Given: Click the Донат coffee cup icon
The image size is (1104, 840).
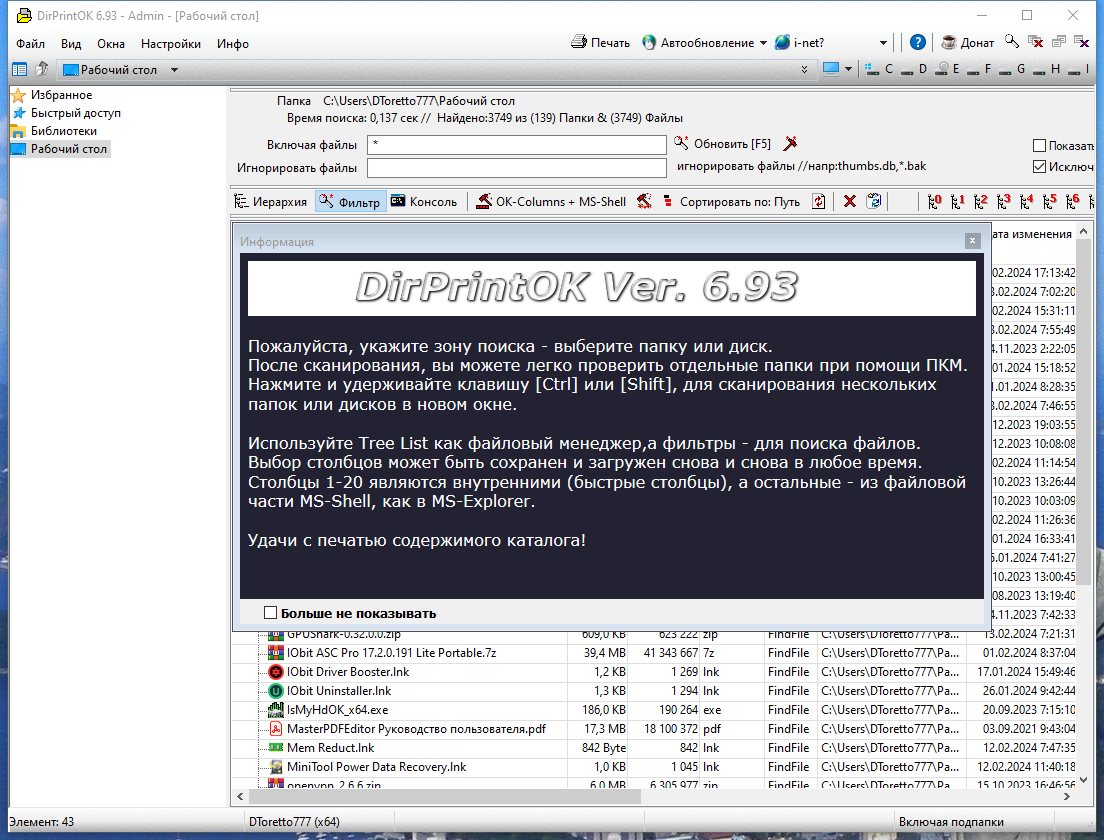Looking at the screenshot, I should click(x=949, y=42).
